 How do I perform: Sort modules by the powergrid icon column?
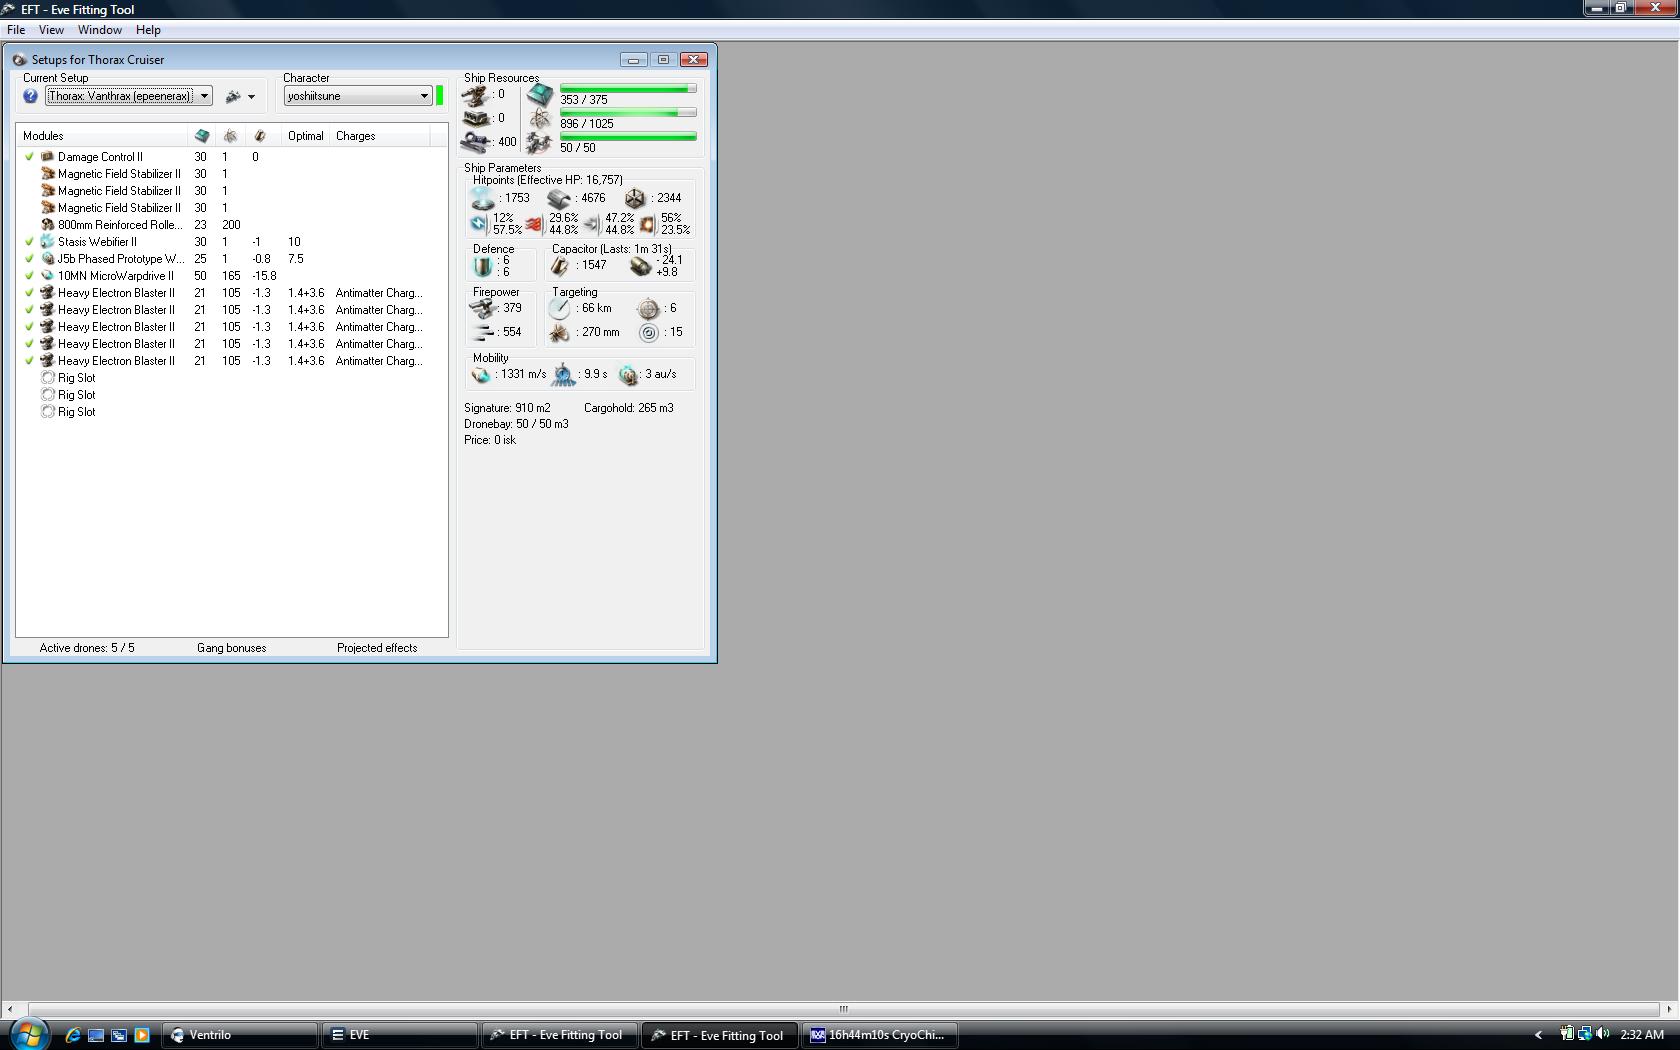[230, 136]
